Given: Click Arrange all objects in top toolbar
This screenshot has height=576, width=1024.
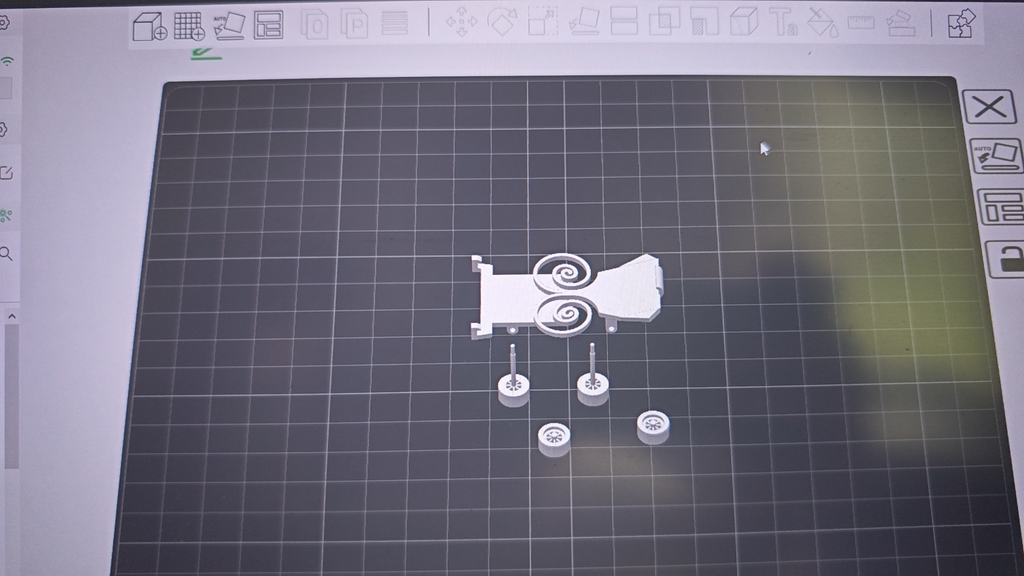Looking at the screenshot, I should 268,25.
